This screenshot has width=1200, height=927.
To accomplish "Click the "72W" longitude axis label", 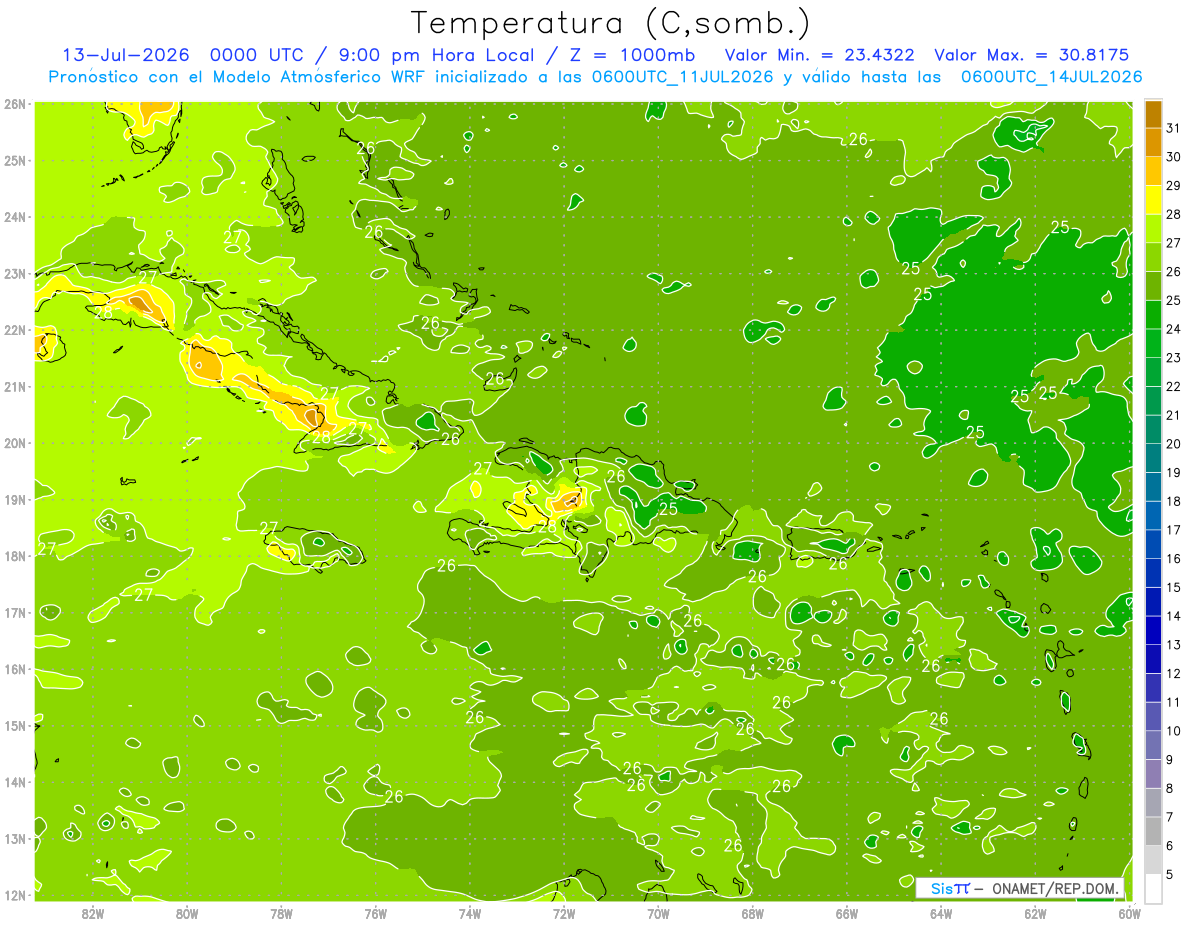I will (564, 913).
